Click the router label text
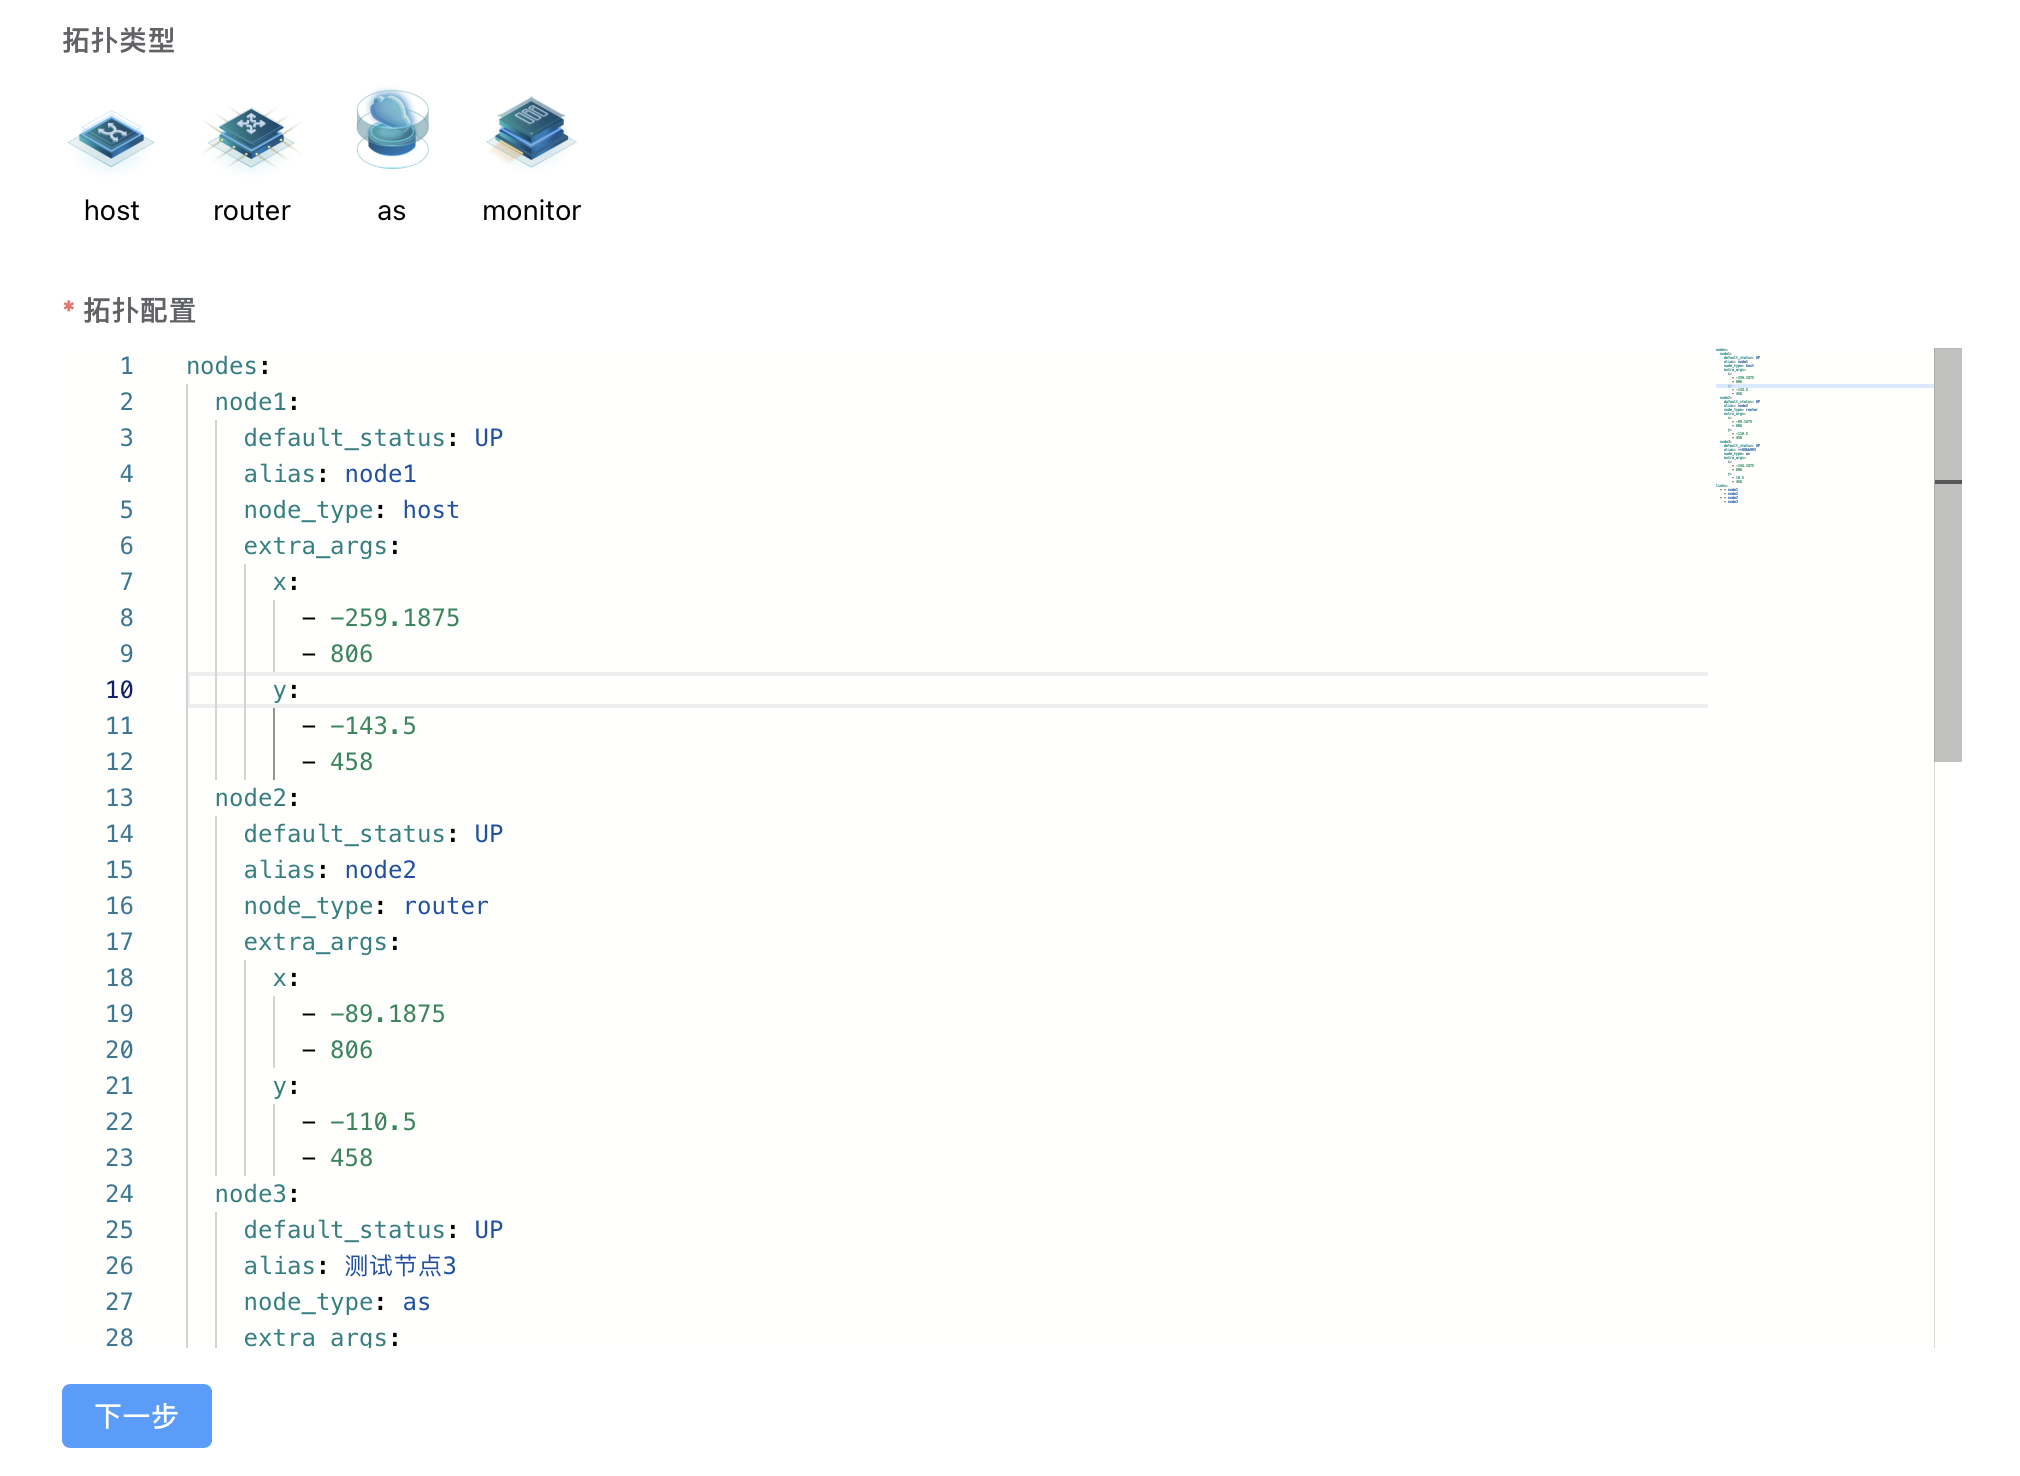Screen dimensions: 2020x1476 coord(251,210)
